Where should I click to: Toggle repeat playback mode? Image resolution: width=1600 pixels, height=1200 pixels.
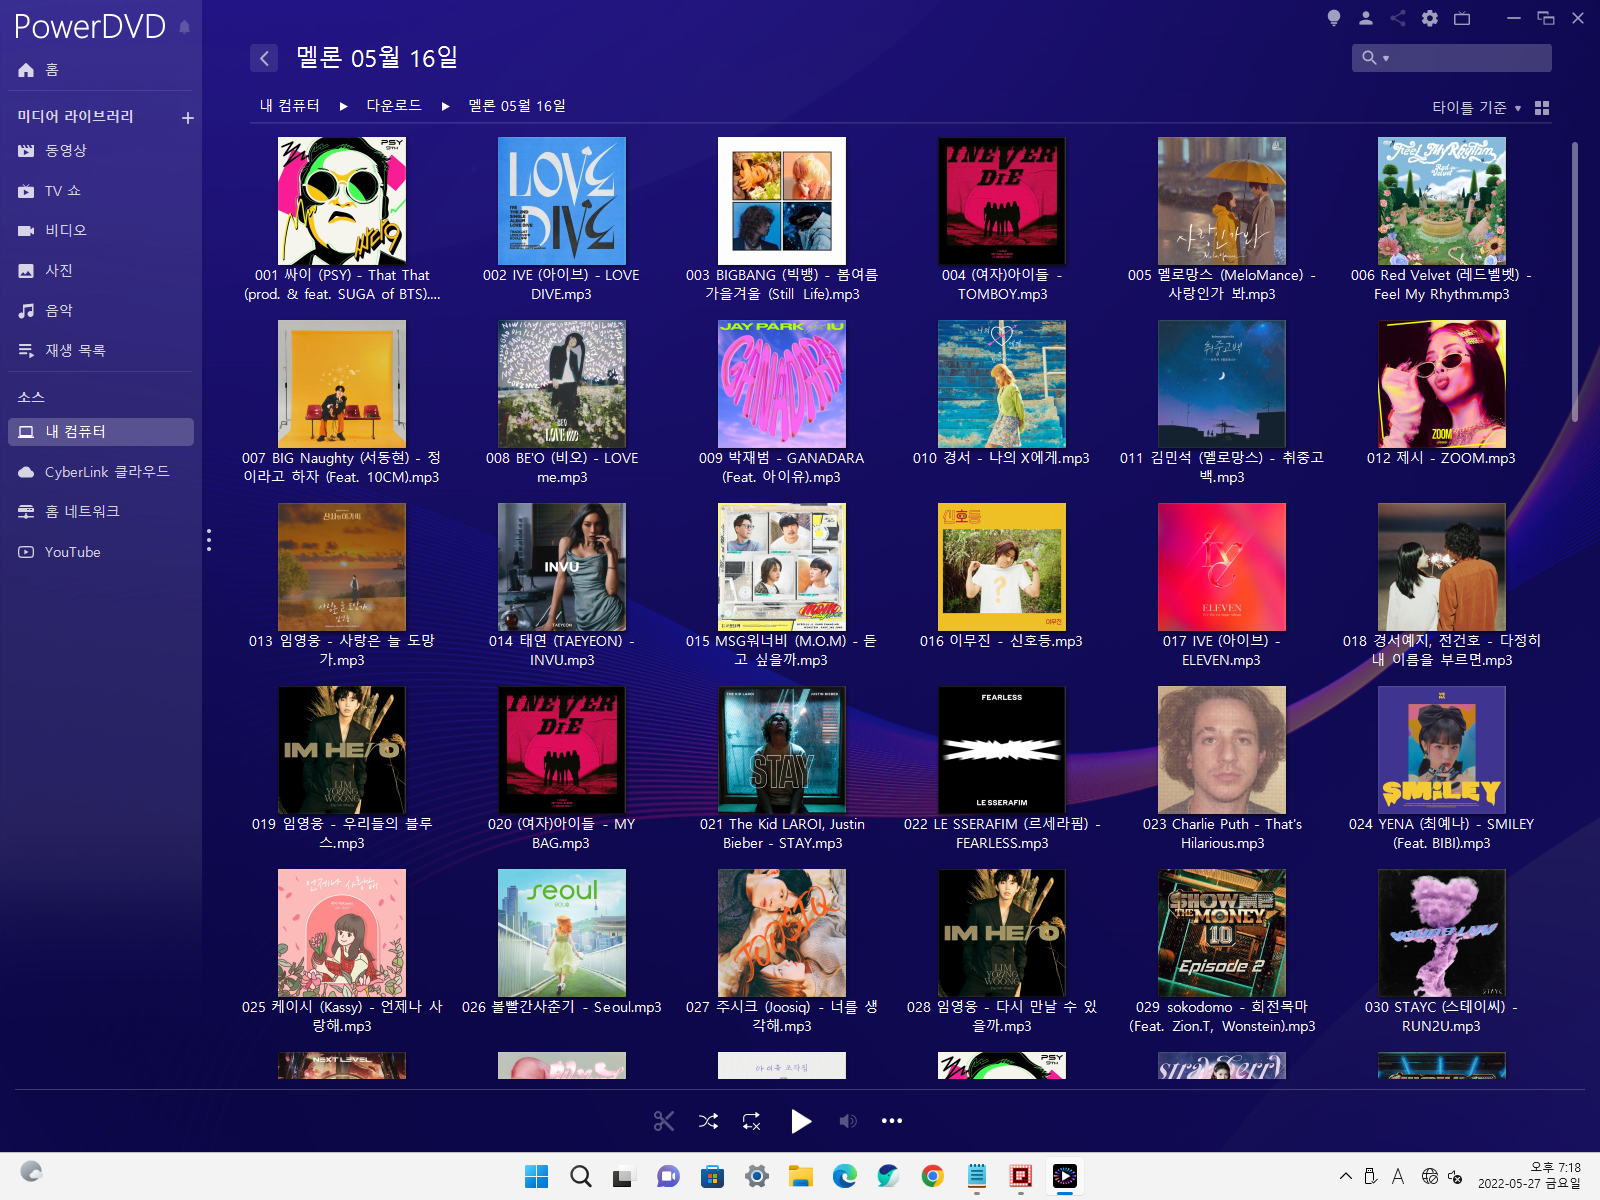pos(752,1121)
